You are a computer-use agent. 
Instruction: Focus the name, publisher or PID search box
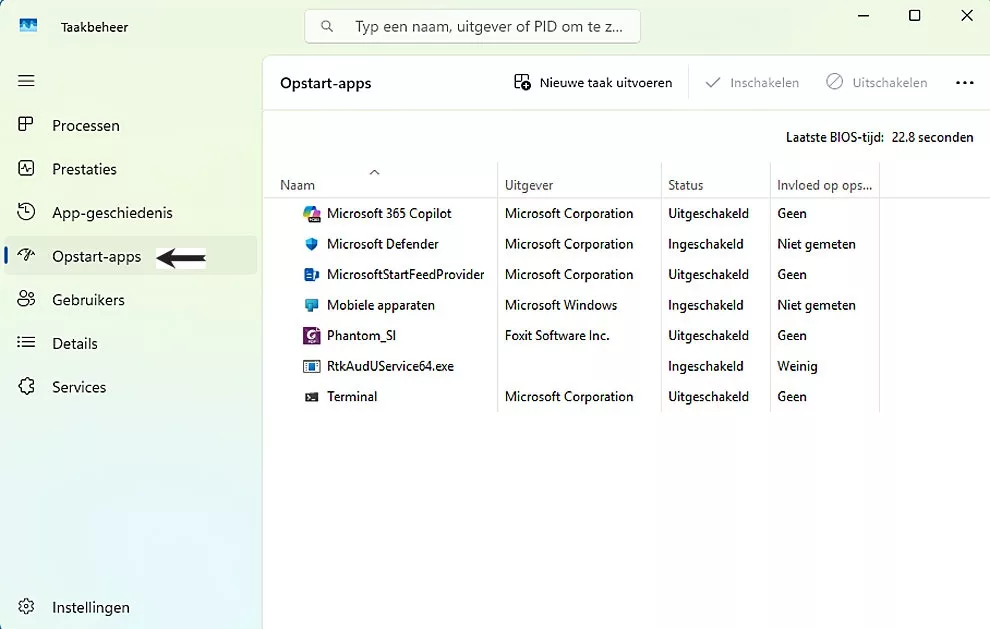[x=472, y=27]
